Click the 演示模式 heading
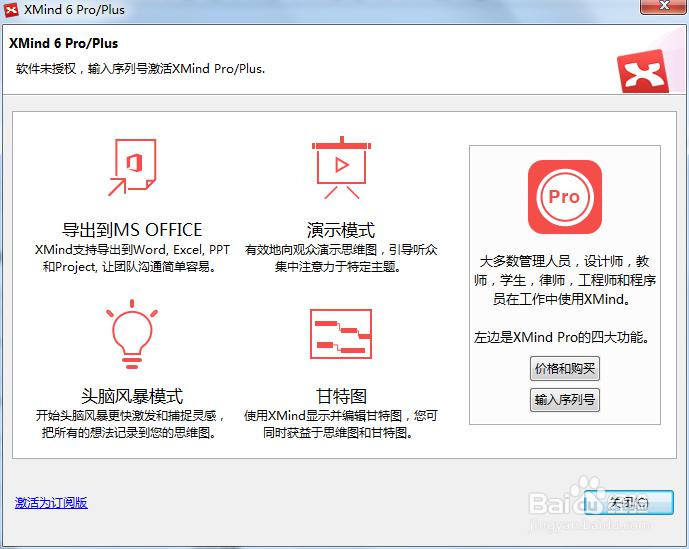This screenshot has height=549, width=689. click(x=341, y=230)
